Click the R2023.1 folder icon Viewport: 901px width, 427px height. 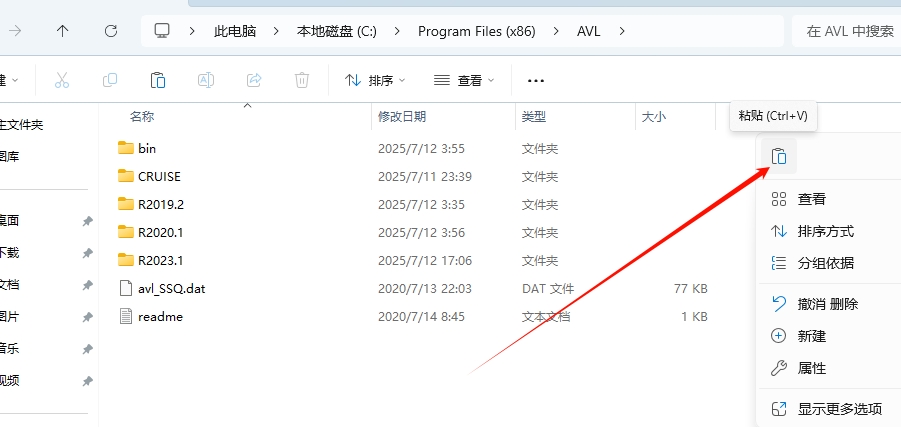(126, 260)
